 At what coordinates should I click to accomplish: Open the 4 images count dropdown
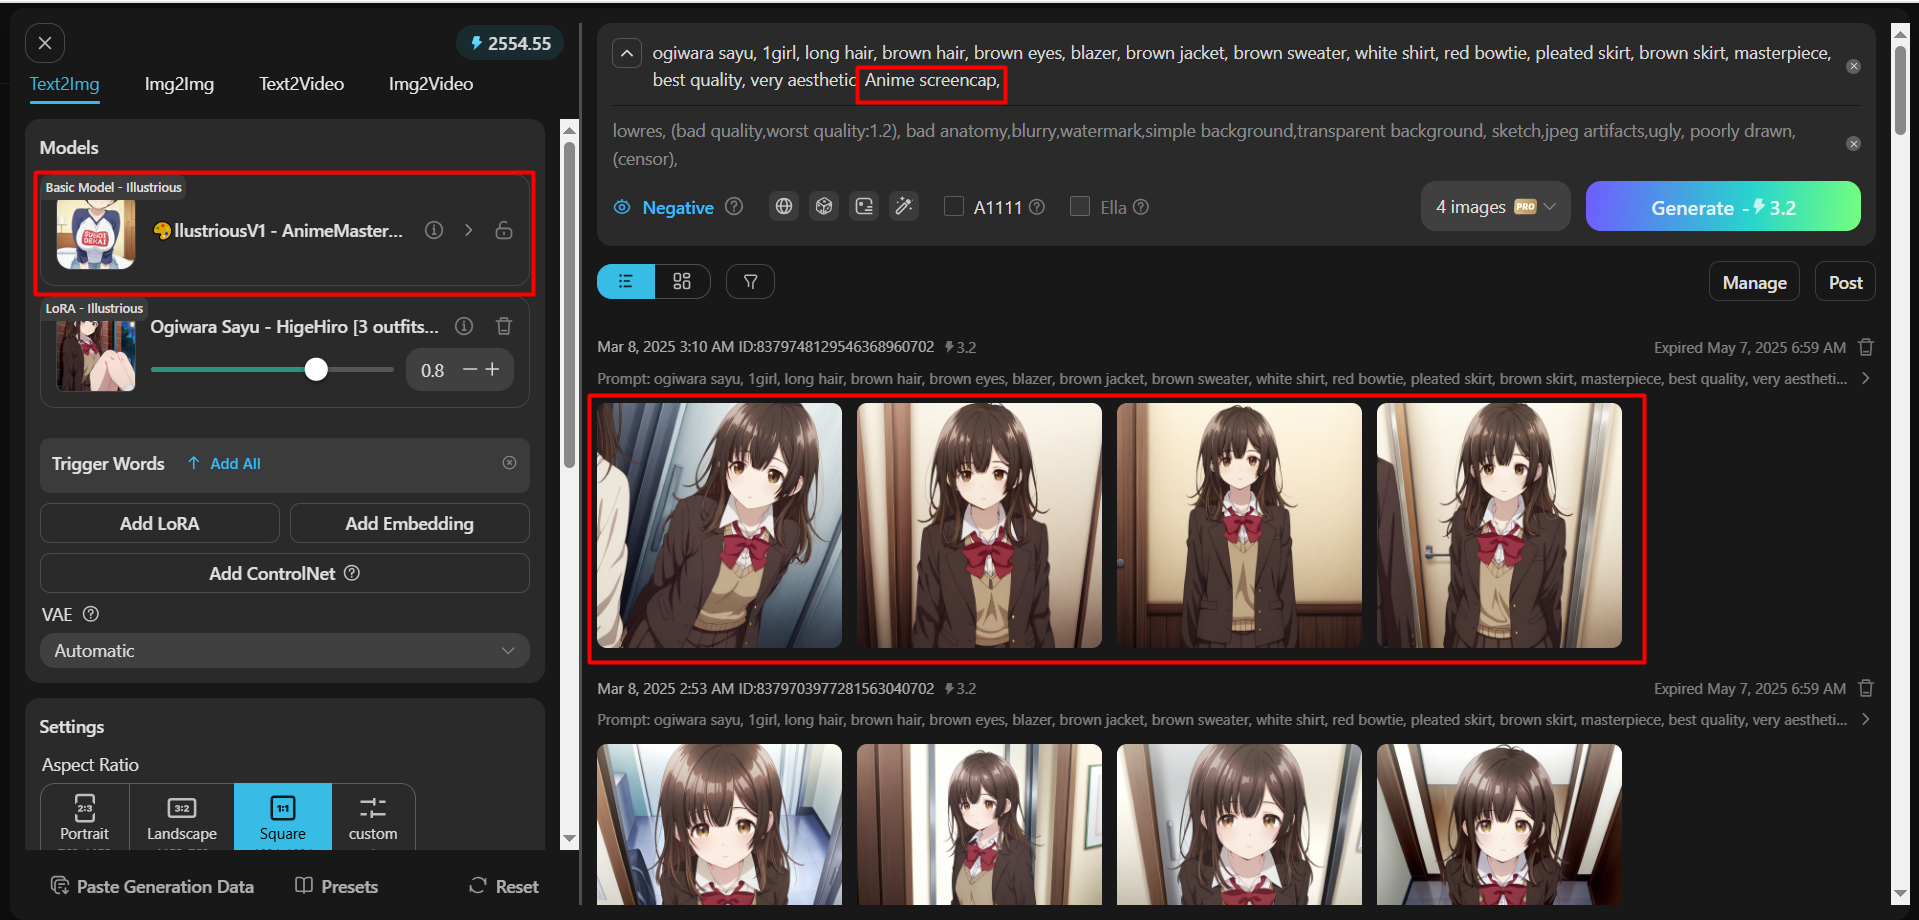(x=1496, y=206)
